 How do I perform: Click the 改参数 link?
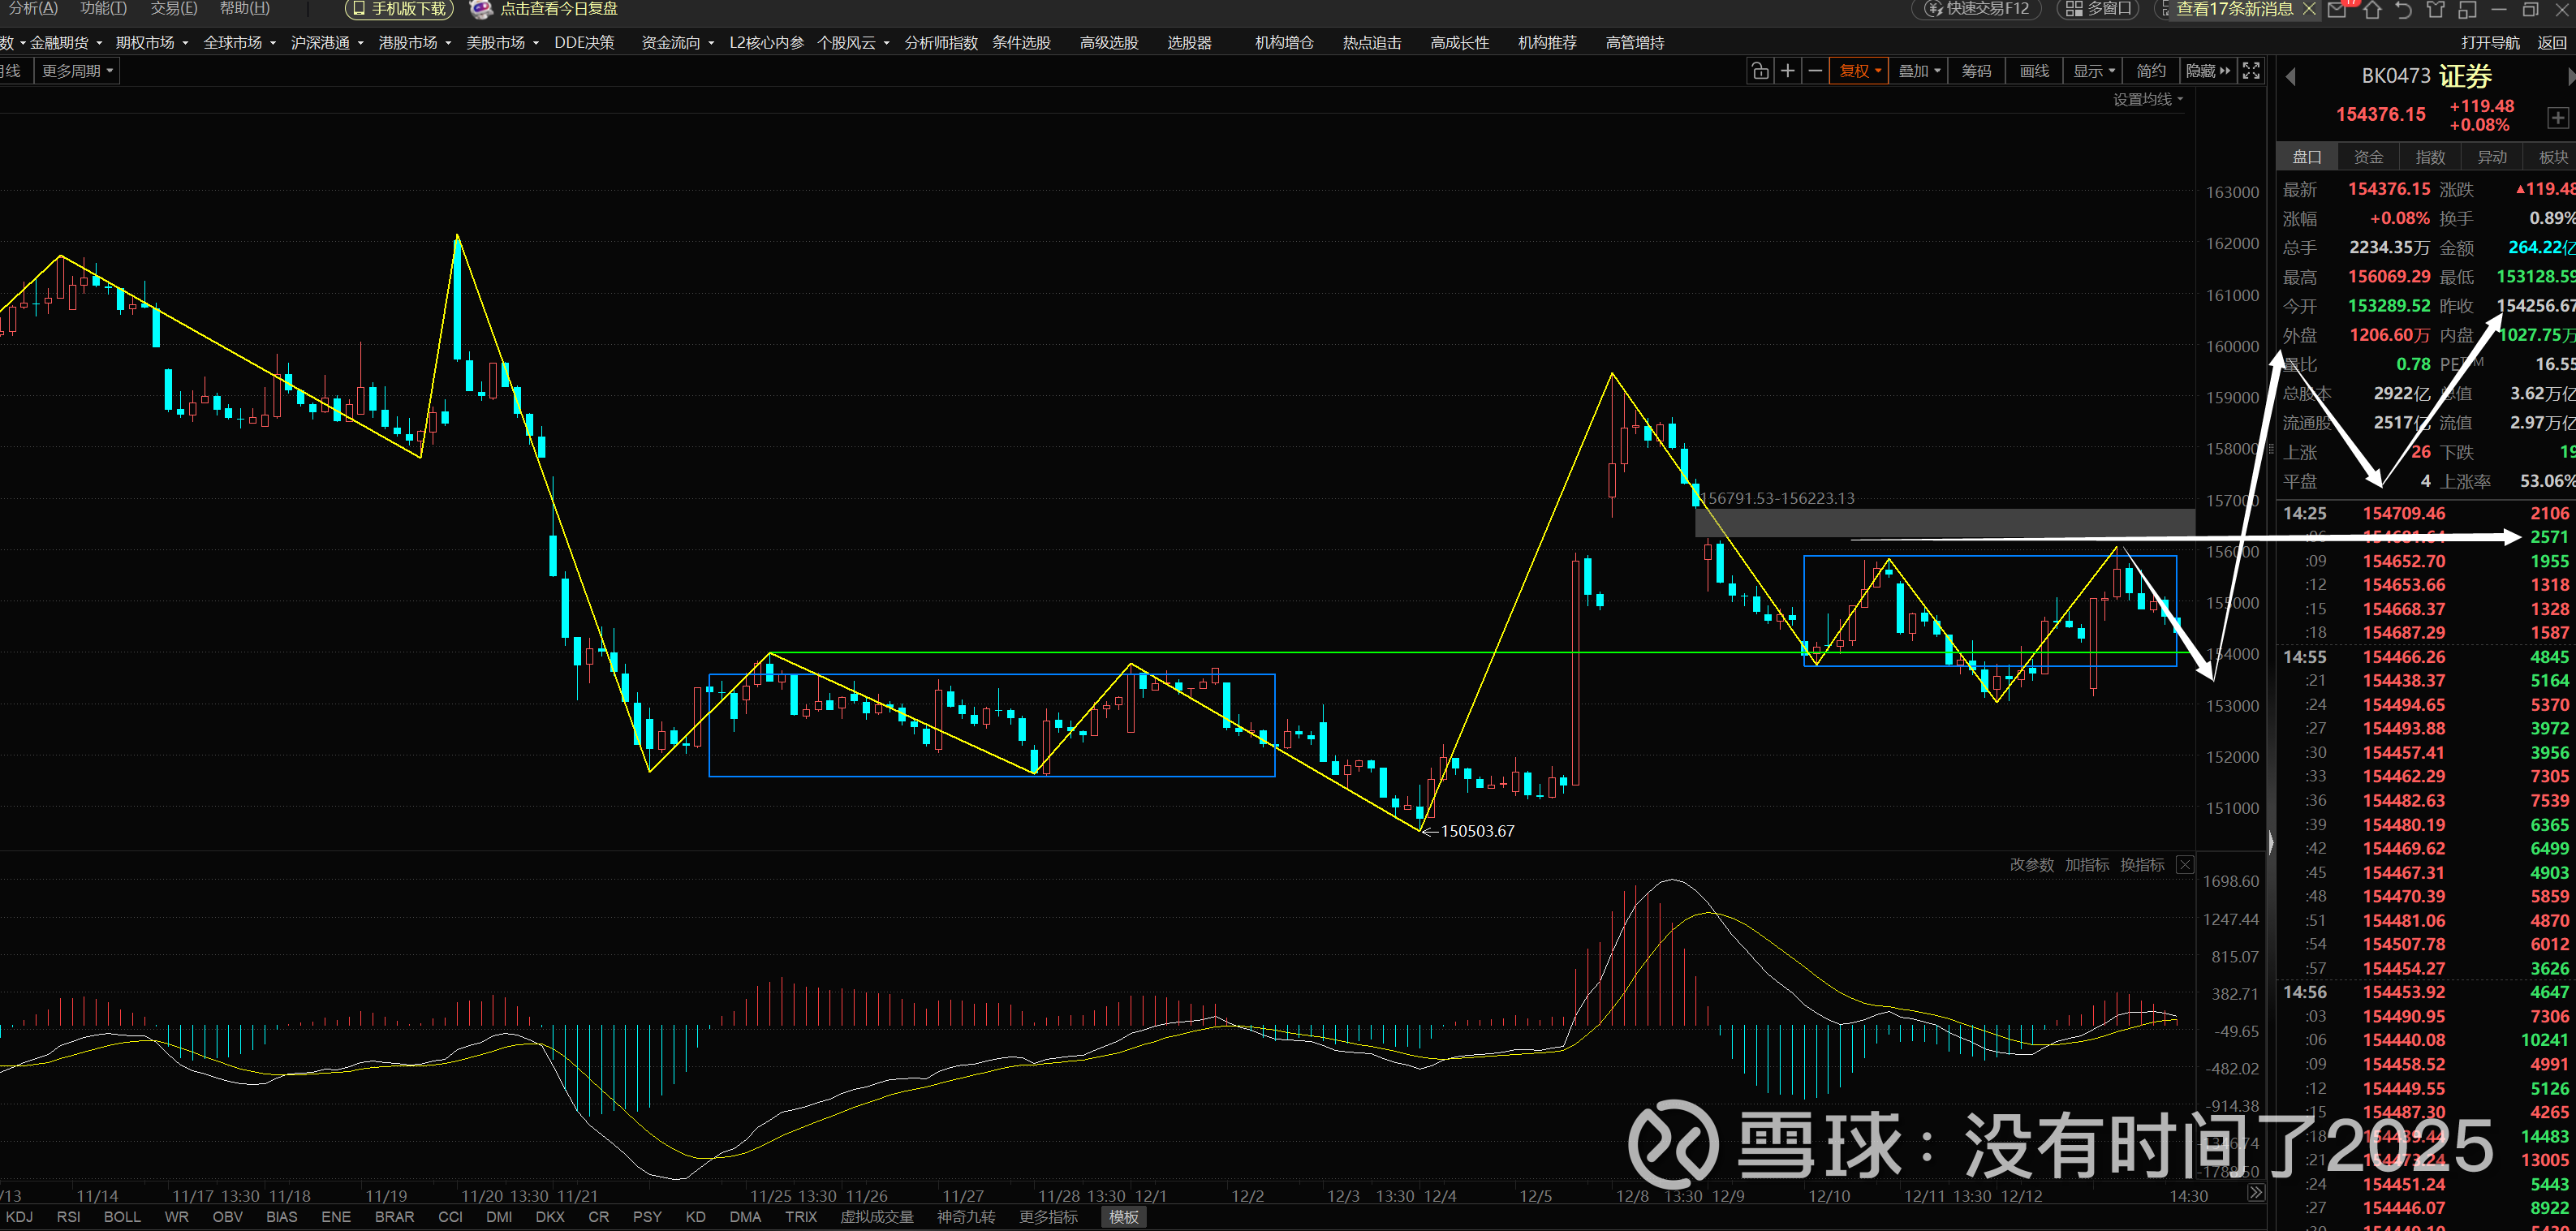coord(2031,865)
